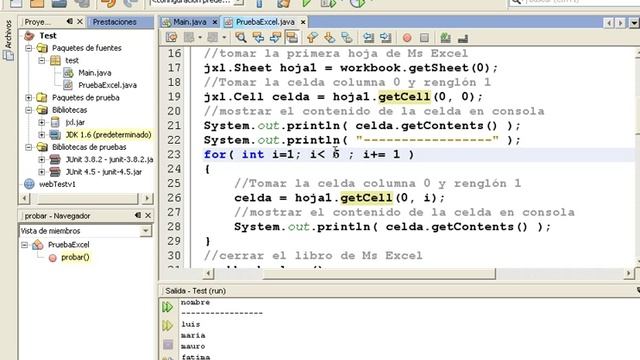This screenshot has width=640, height=360.
Task: Click Find Next Occurrence editor icon
Action: tap(275, 38)
